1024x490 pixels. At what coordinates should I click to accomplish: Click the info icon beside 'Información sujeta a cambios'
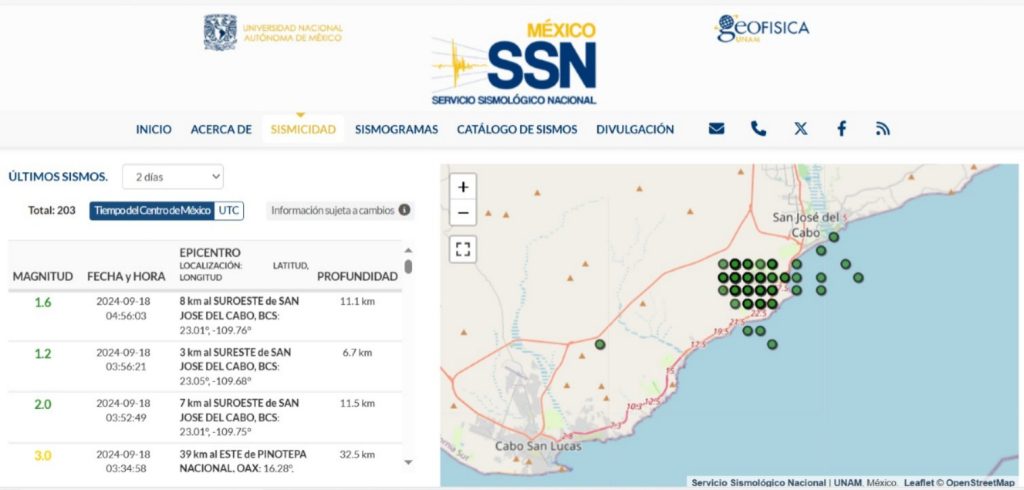tap(404, 211)
